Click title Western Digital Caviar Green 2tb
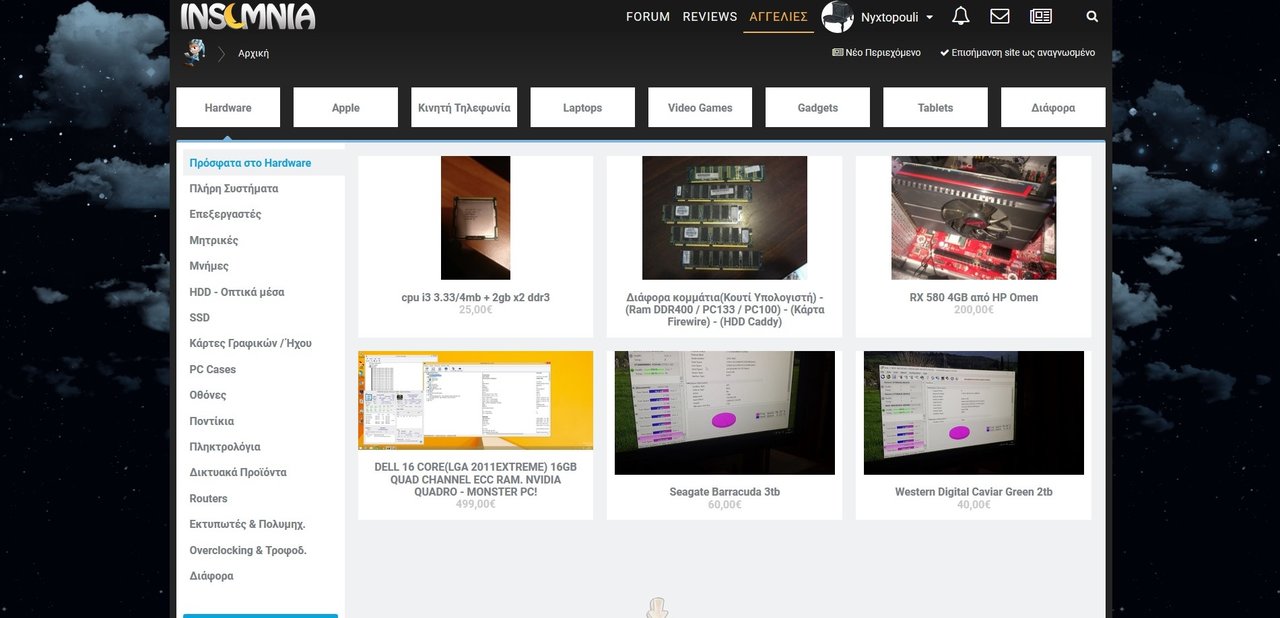The height and width of the screenshot is (618, 1280). (973, 492)
